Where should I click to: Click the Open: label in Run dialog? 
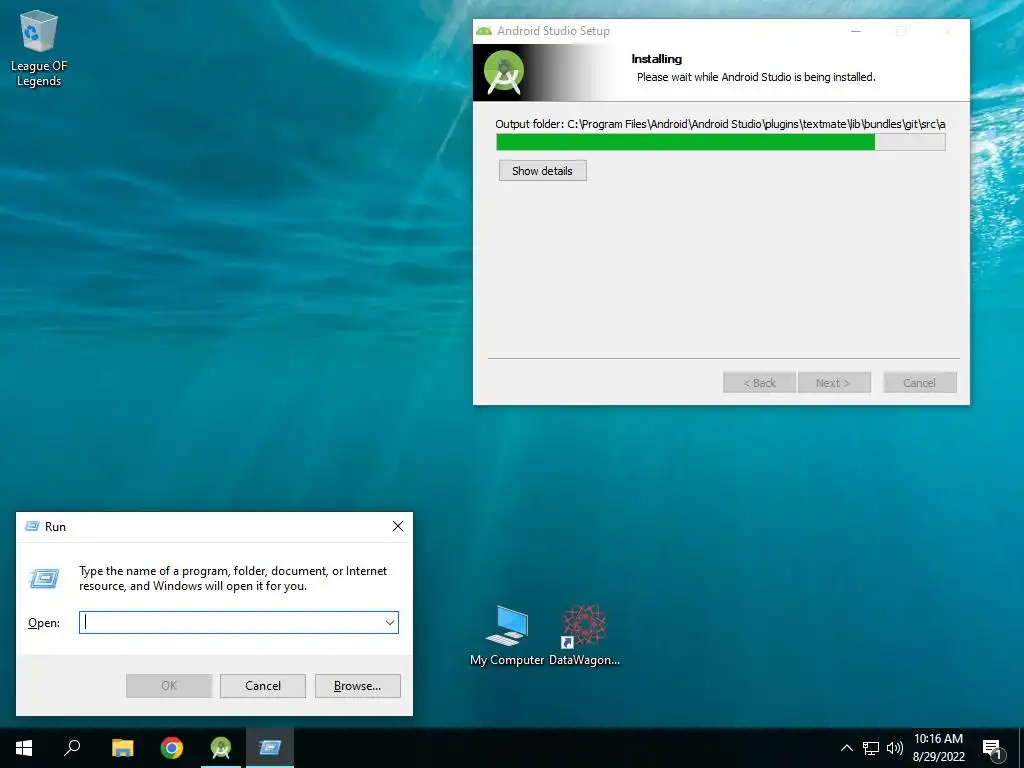pos(44,623)
